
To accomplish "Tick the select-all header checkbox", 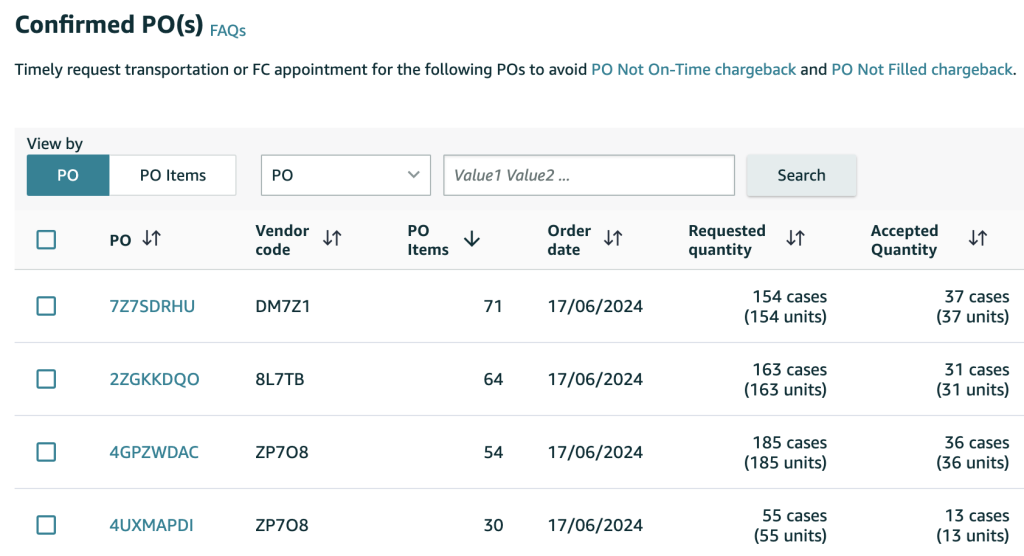I will 46,240.
